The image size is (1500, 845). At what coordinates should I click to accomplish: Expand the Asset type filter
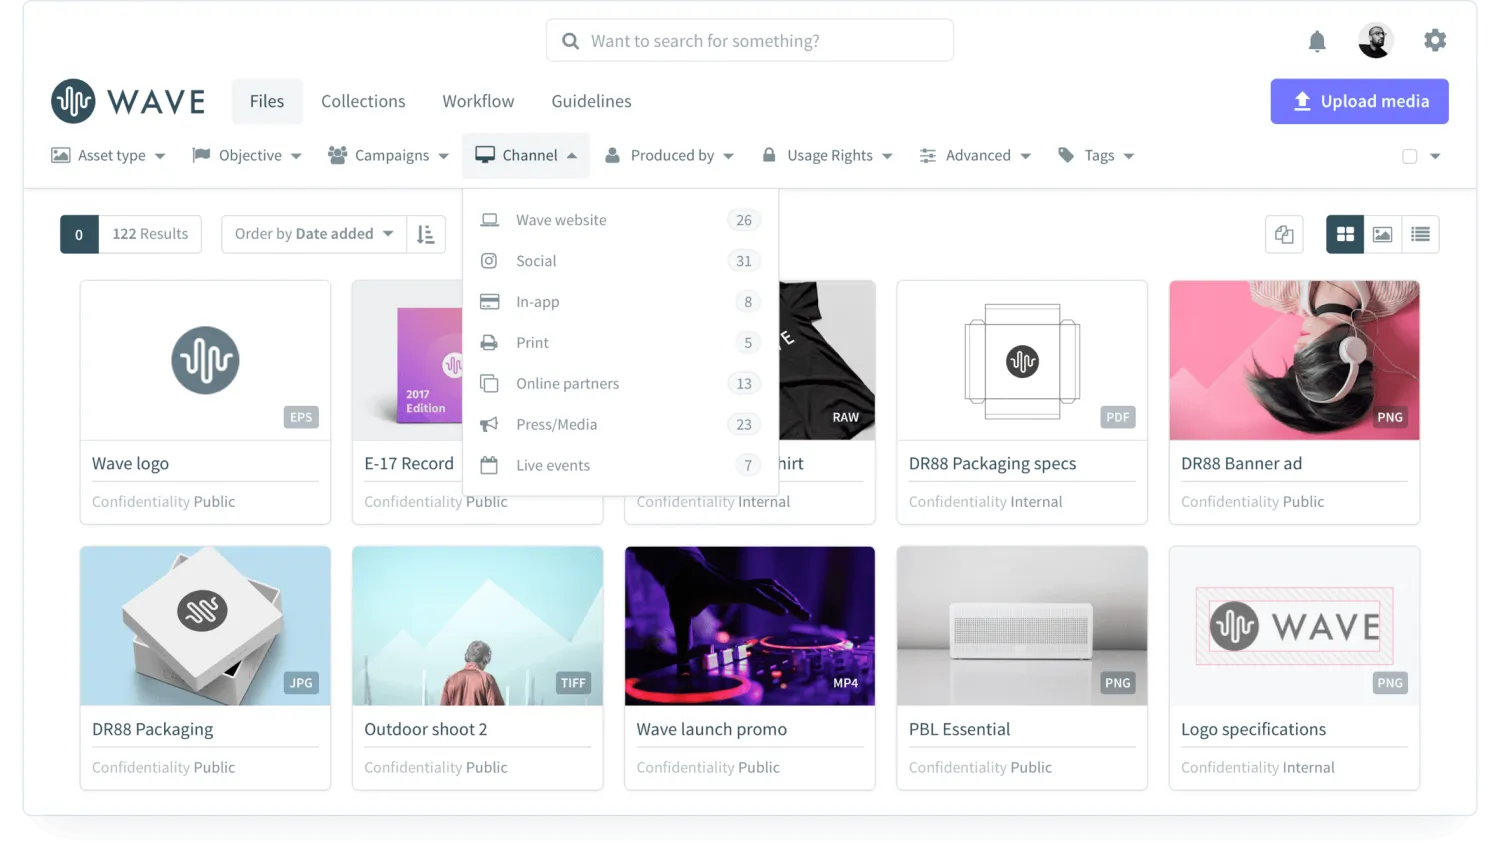(108, 155)
